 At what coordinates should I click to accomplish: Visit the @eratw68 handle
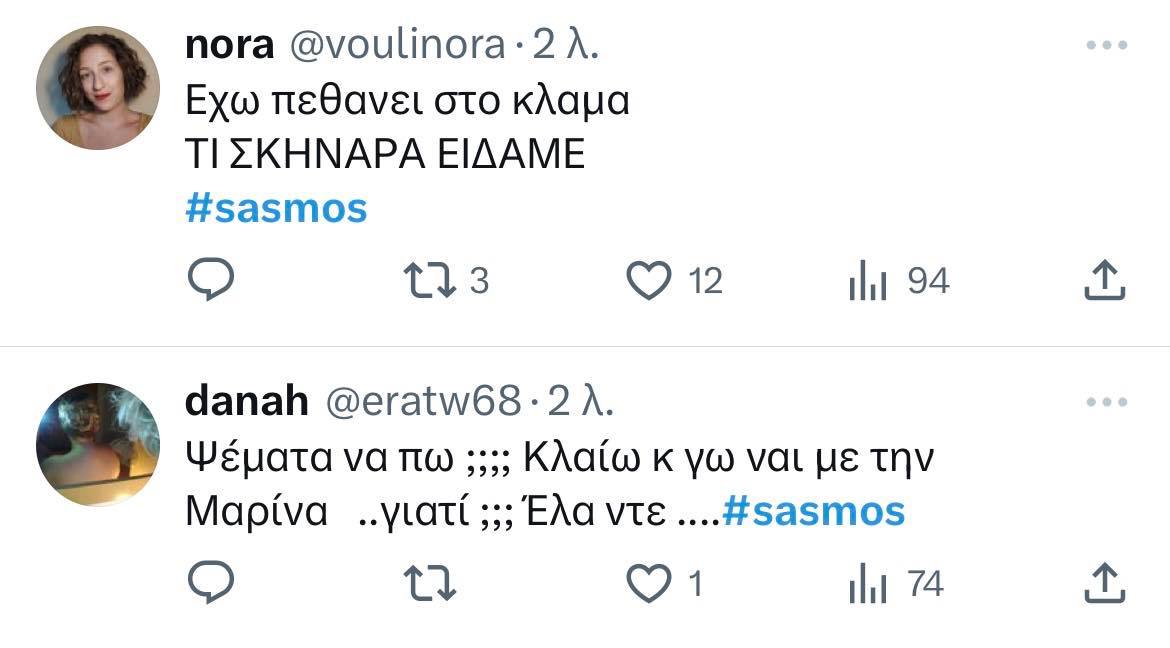[423, 402]
